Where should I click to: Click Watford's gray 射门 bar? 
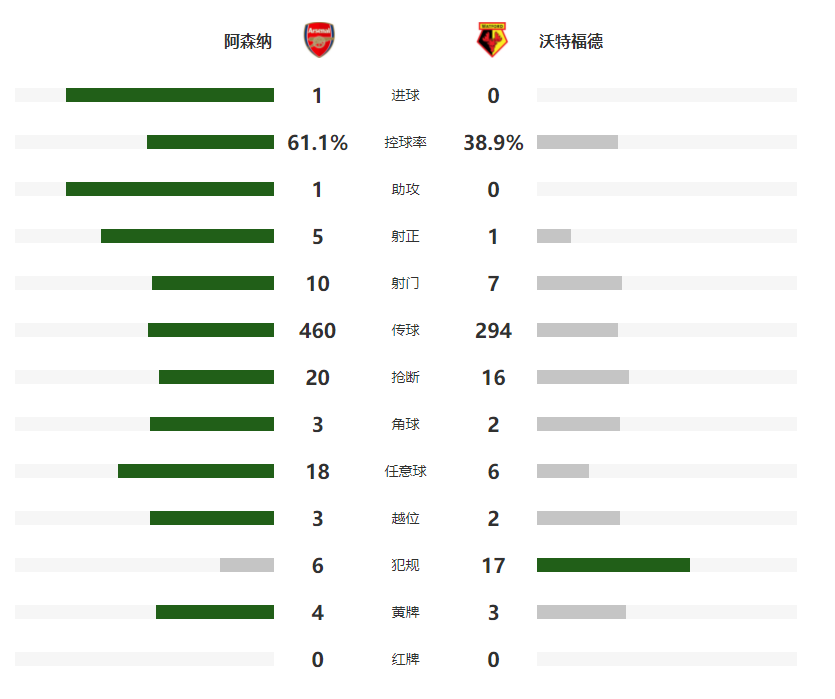click(x=579, y=283)
